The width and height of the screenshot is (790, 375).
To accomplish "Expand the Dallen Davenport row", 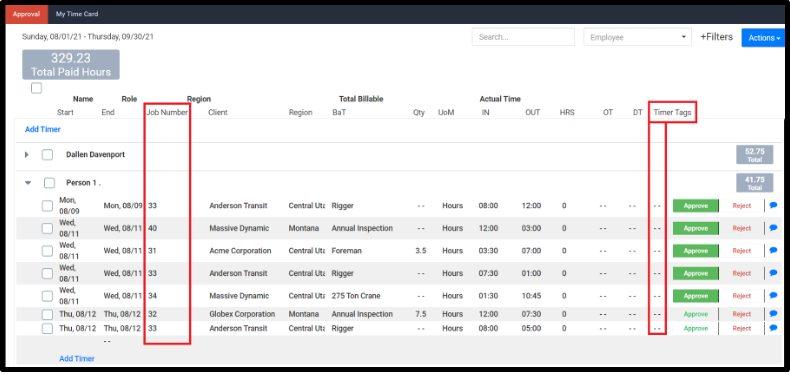I will coord(27,155).
